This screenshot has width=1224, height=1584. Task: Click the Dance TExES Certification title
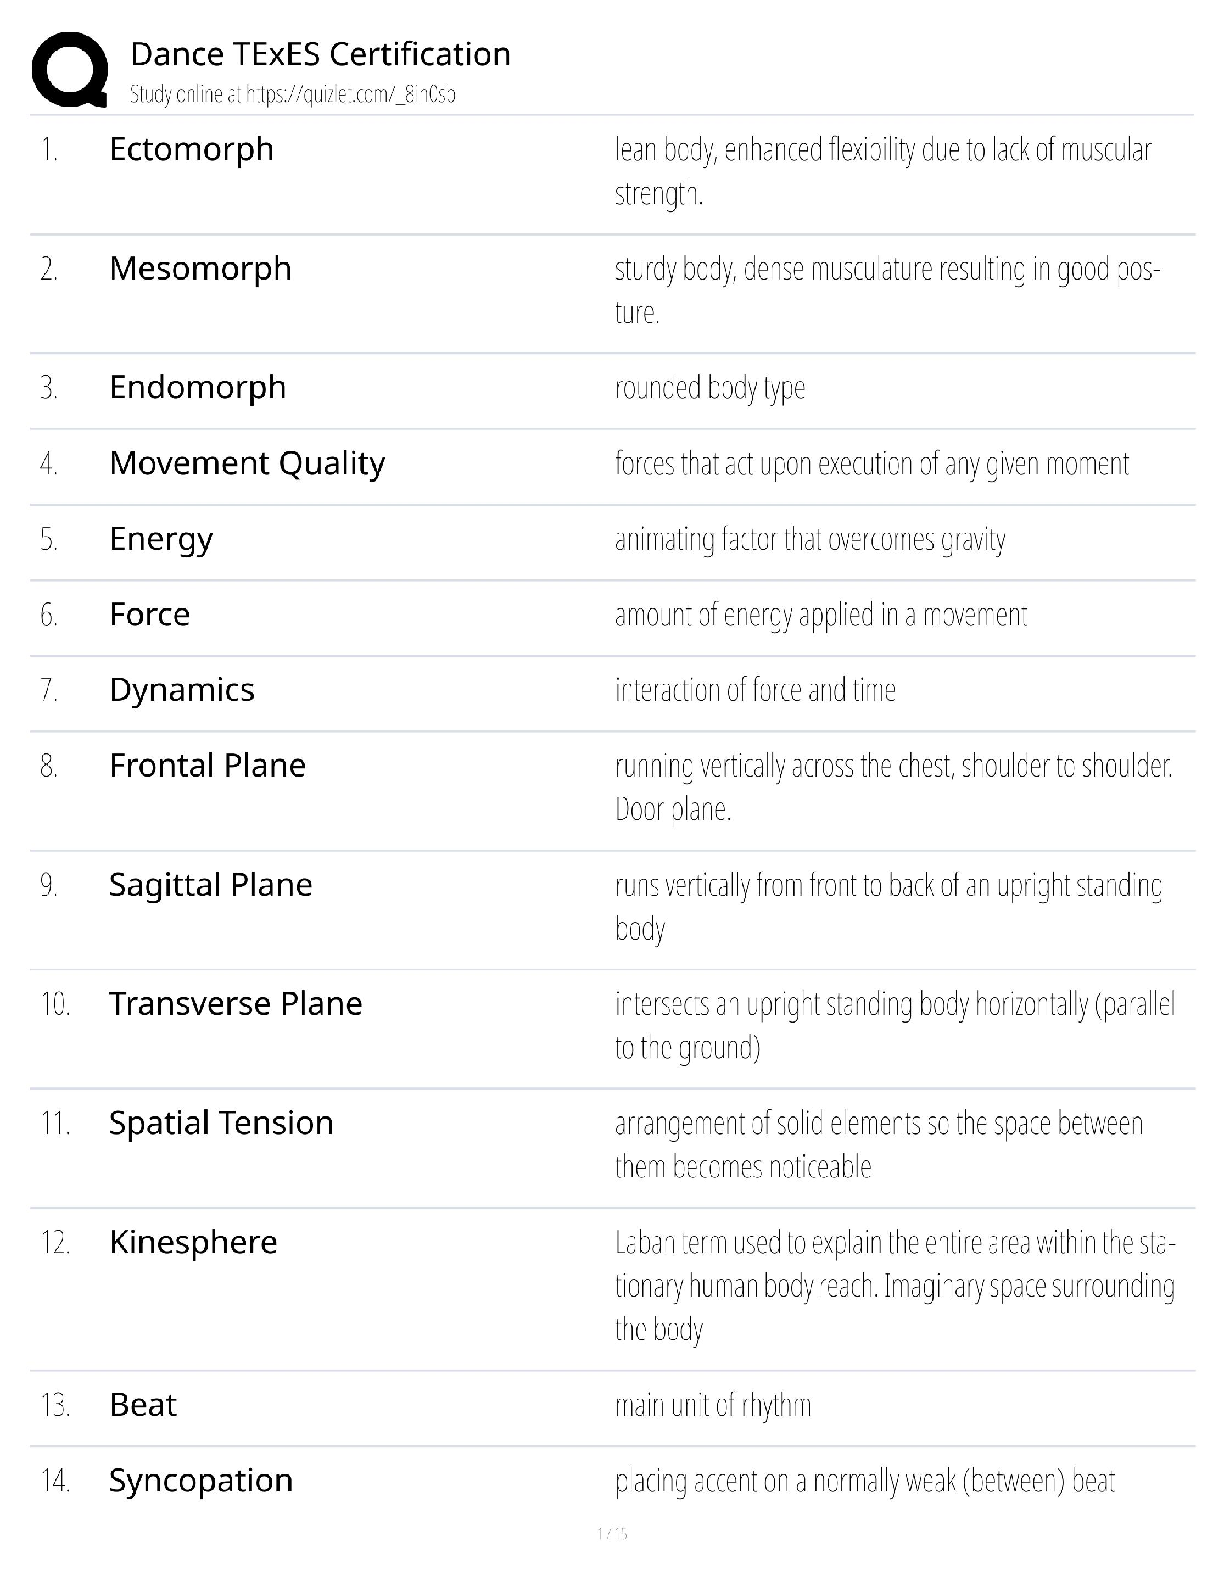pos(320,54)
